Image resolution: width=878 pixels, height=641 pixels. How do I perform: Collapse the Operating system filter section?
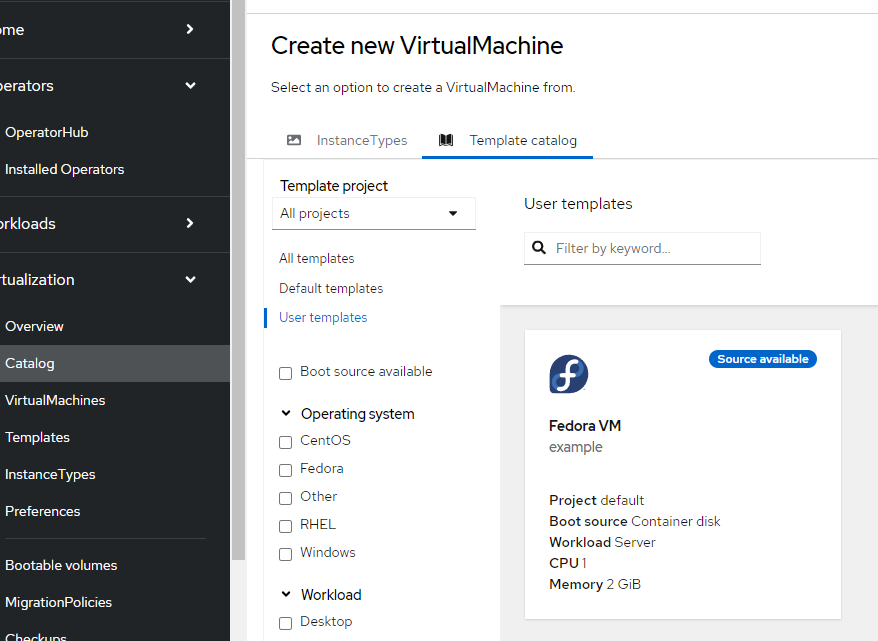(286, 413)
